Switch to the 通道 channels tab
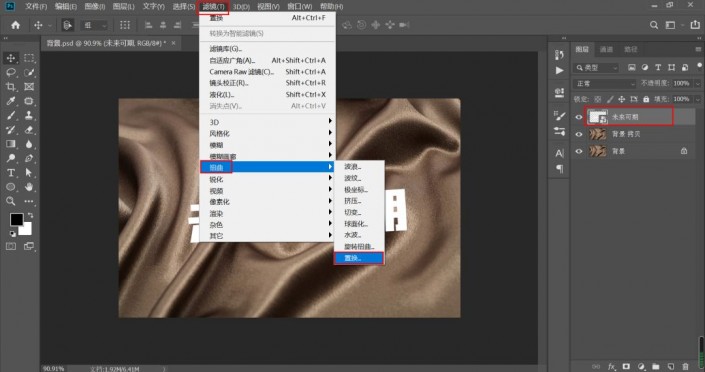The width and height of the screenshot is (705, 372). [x=607, y=49]
